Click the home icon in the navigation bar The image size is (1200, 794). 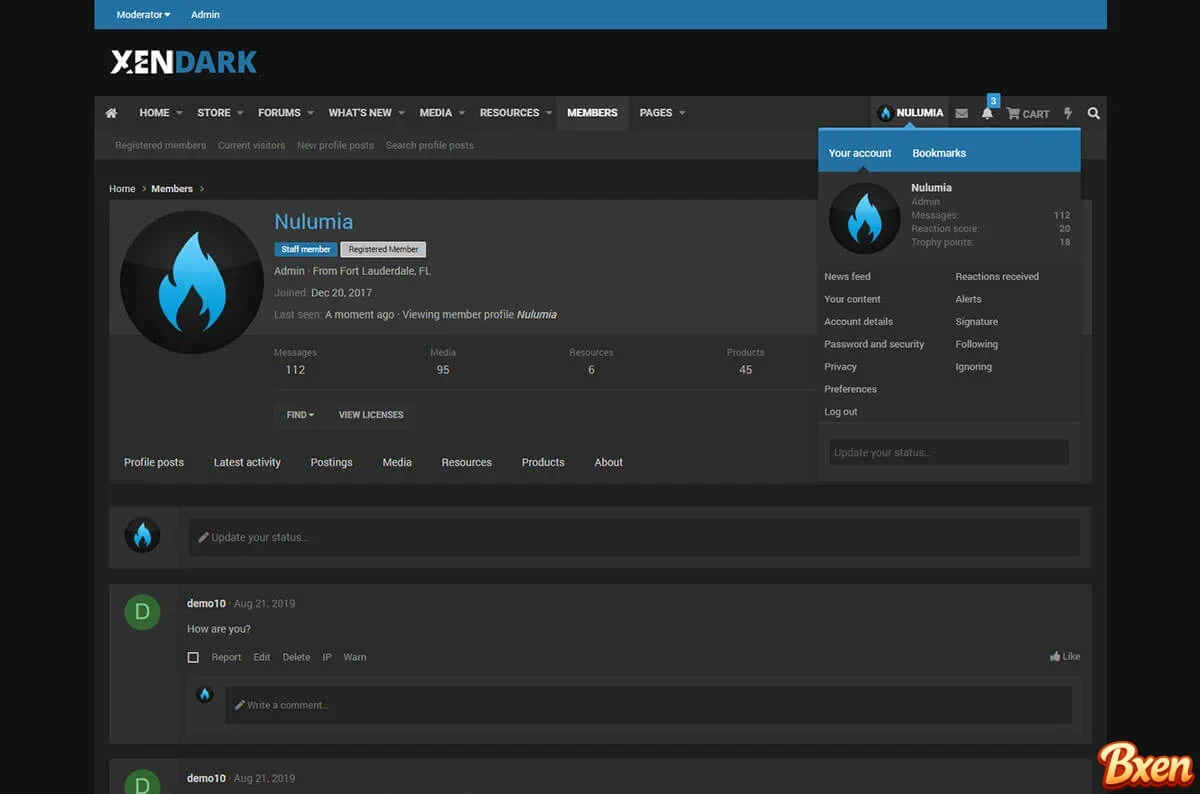pos(111,113)
